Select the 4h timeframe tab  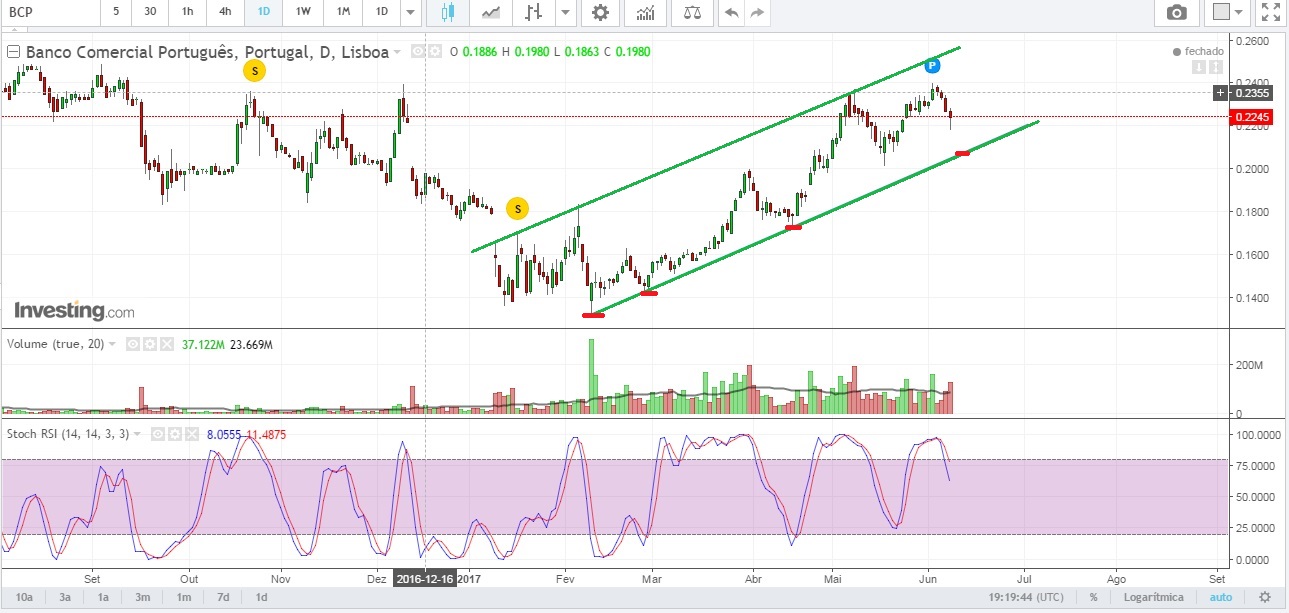[225, 12]
